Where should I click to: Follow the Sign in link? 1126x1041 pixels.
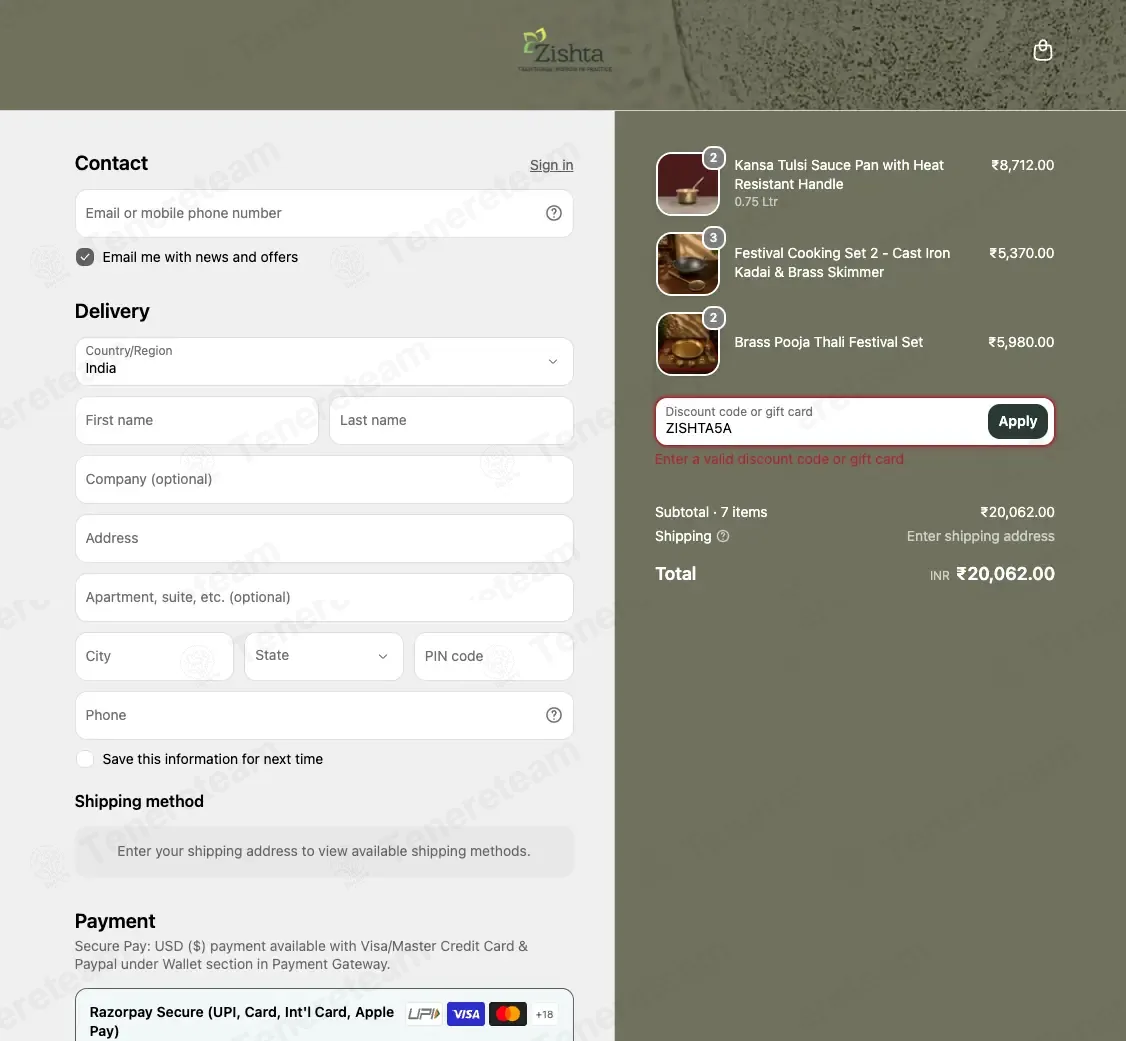552,165
